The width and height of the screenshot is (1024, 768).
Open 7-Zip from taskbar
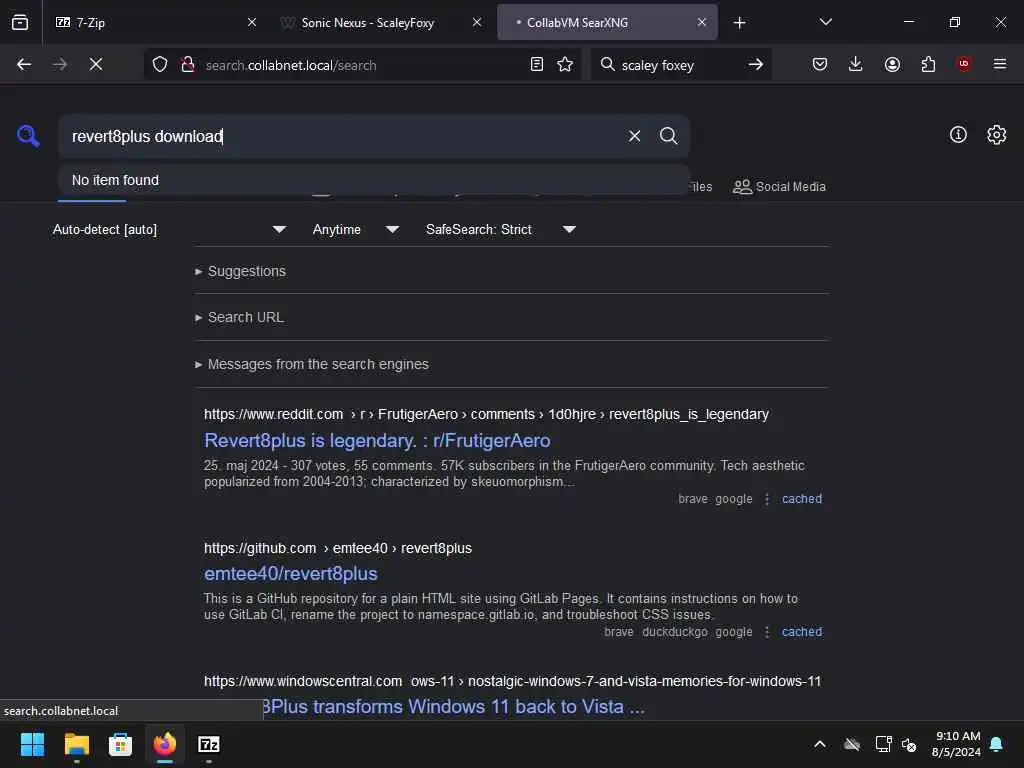tap(208, 744)
